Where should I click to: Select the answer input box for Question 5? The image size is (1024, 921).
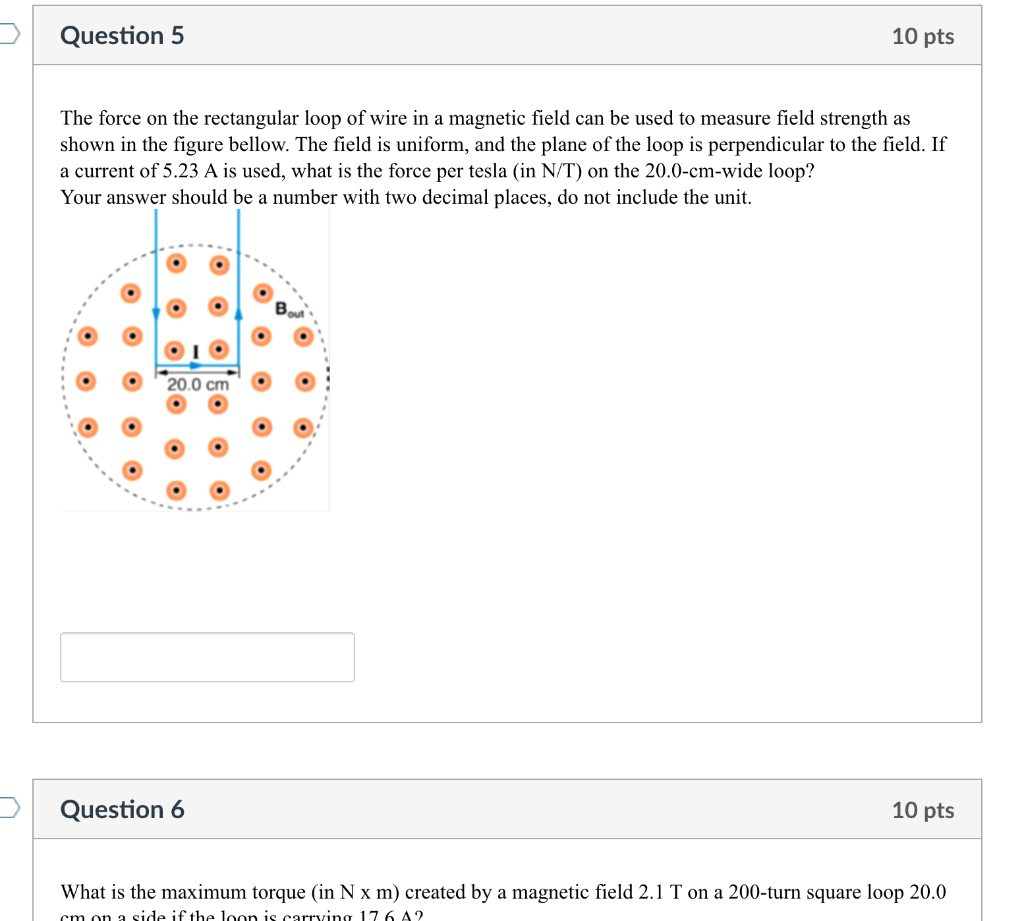click(x=207, y=657)
